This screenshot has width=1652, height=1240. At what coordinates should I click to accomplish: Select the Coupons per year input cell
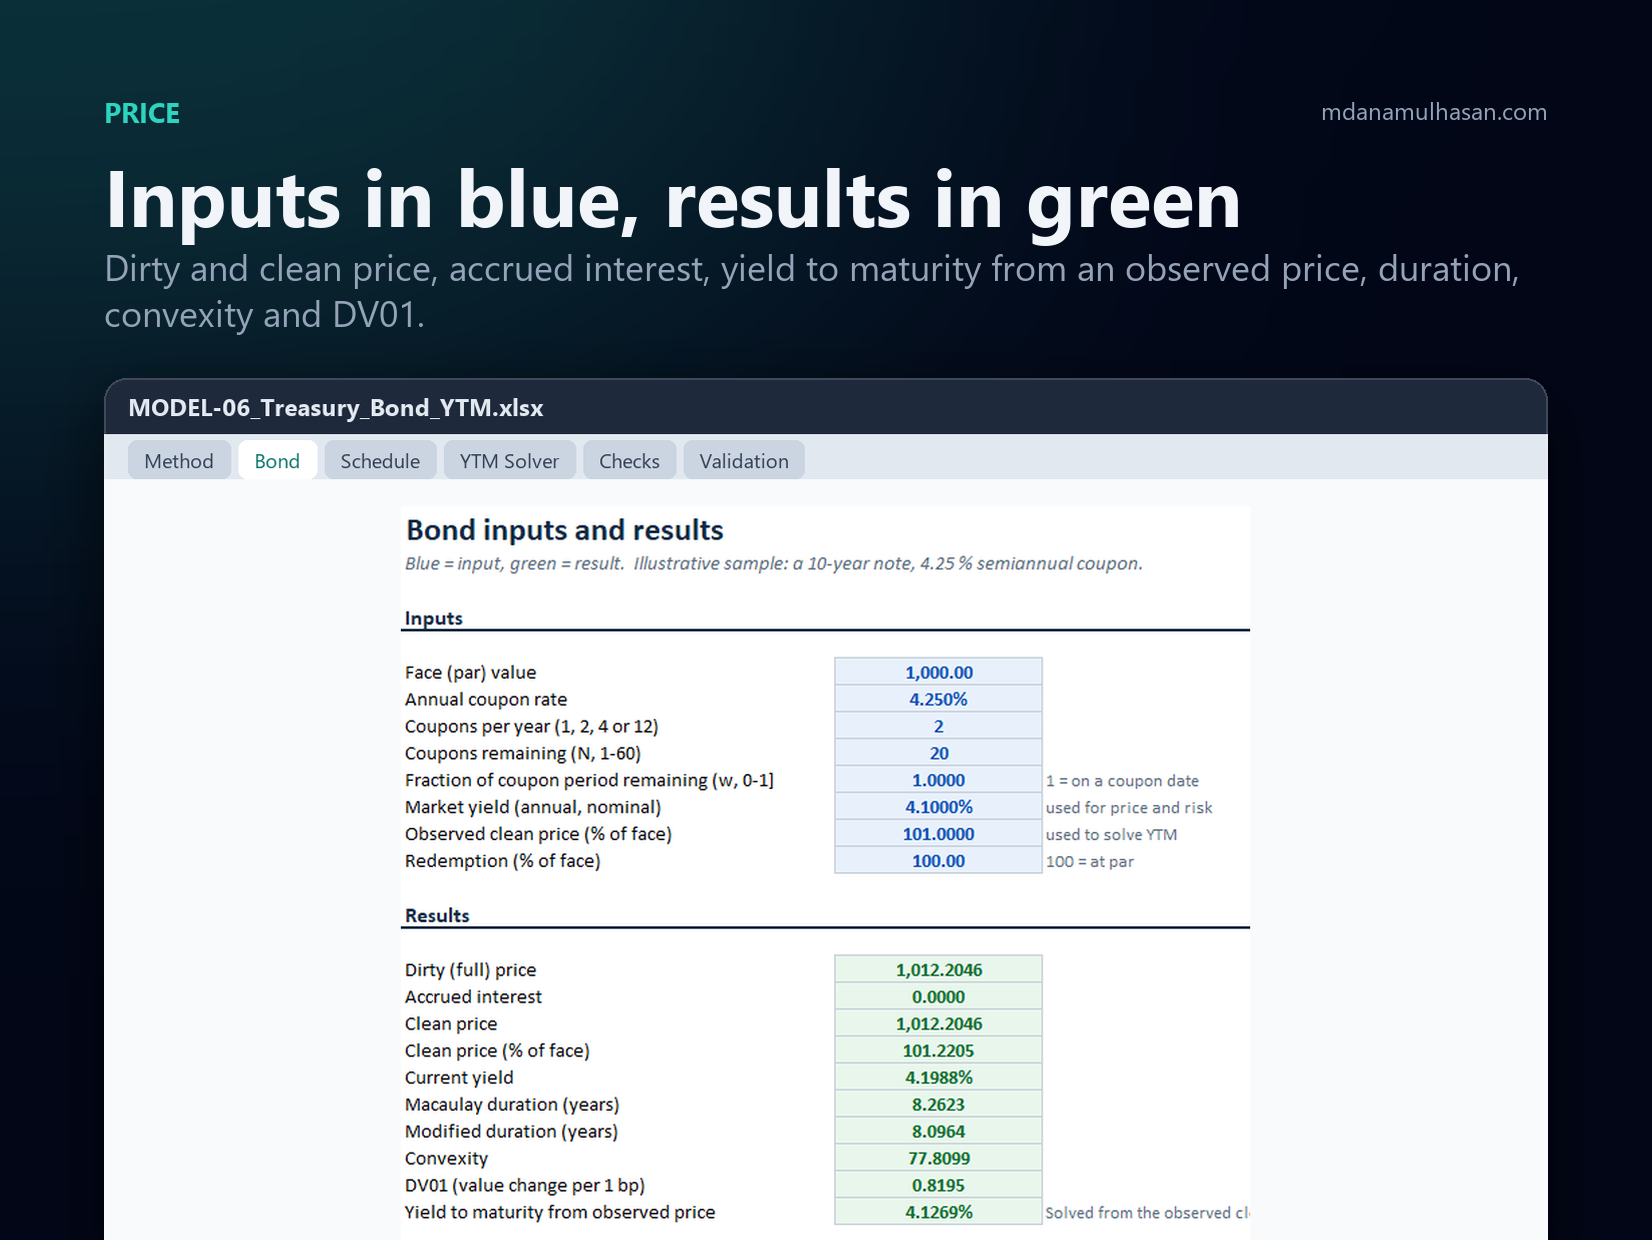tap(938, 726)
